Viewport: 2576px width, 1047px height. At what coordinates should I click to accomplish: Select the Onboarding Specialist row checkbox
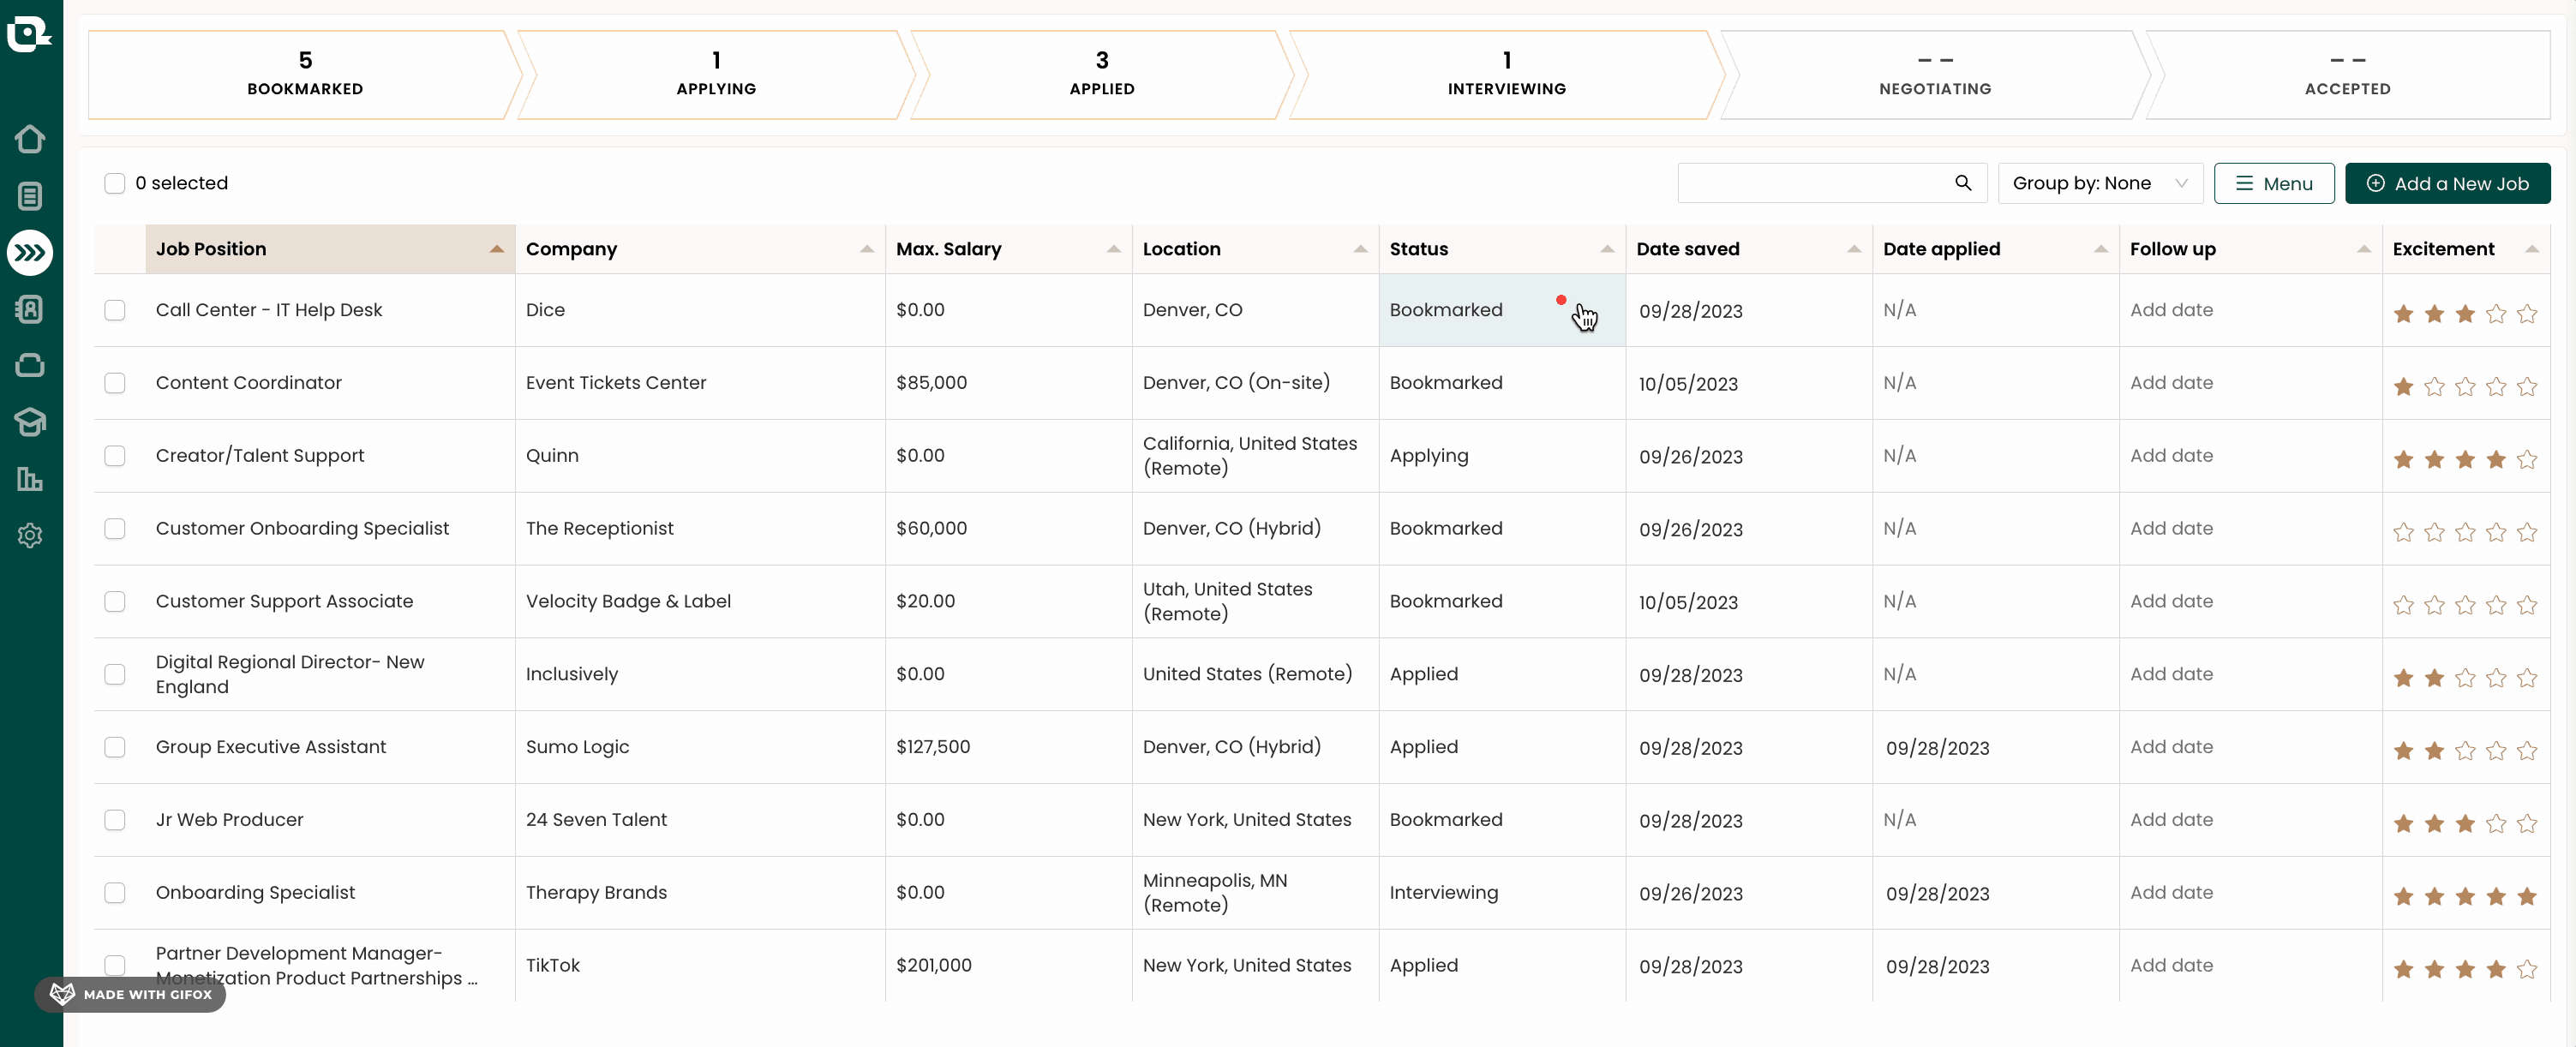pyautogui.click(x=115, y=893)
